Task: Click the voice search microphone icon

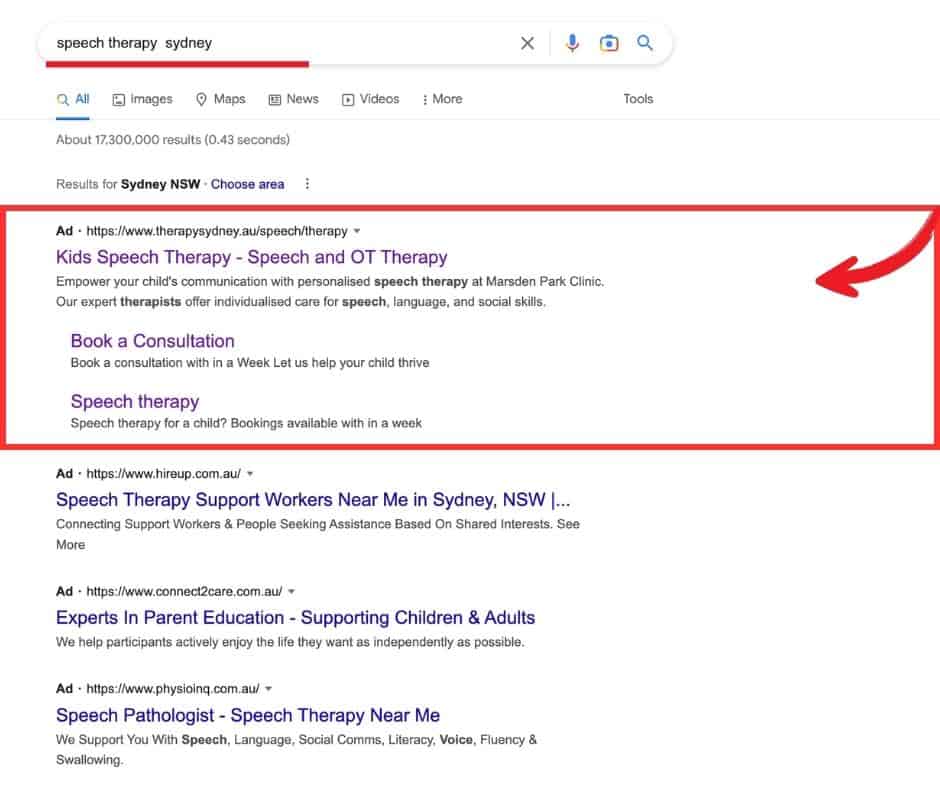Action: click(572, 43)
